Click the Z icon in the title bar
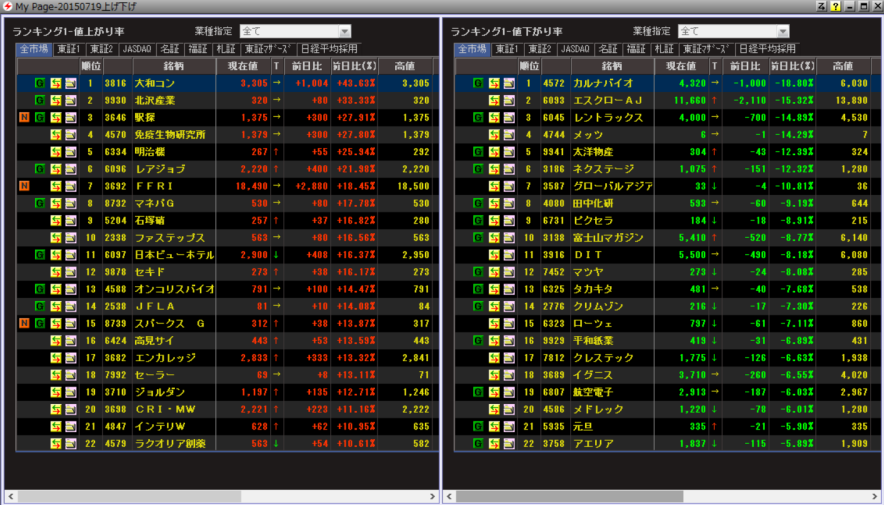 [821, 6]
